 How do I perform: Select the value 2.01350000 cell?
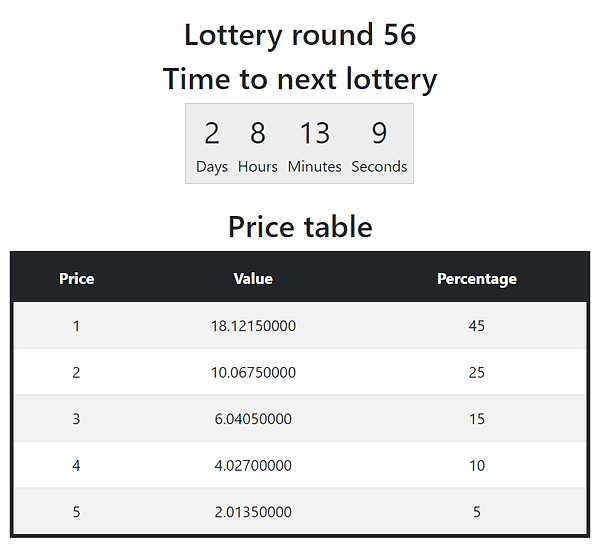253,512
